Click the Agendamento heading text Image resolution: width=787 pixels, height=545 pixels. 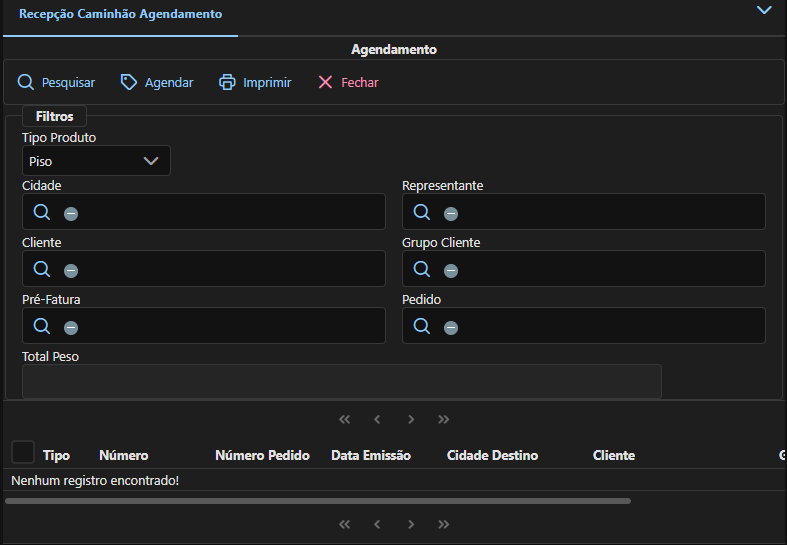coord(394,50)
